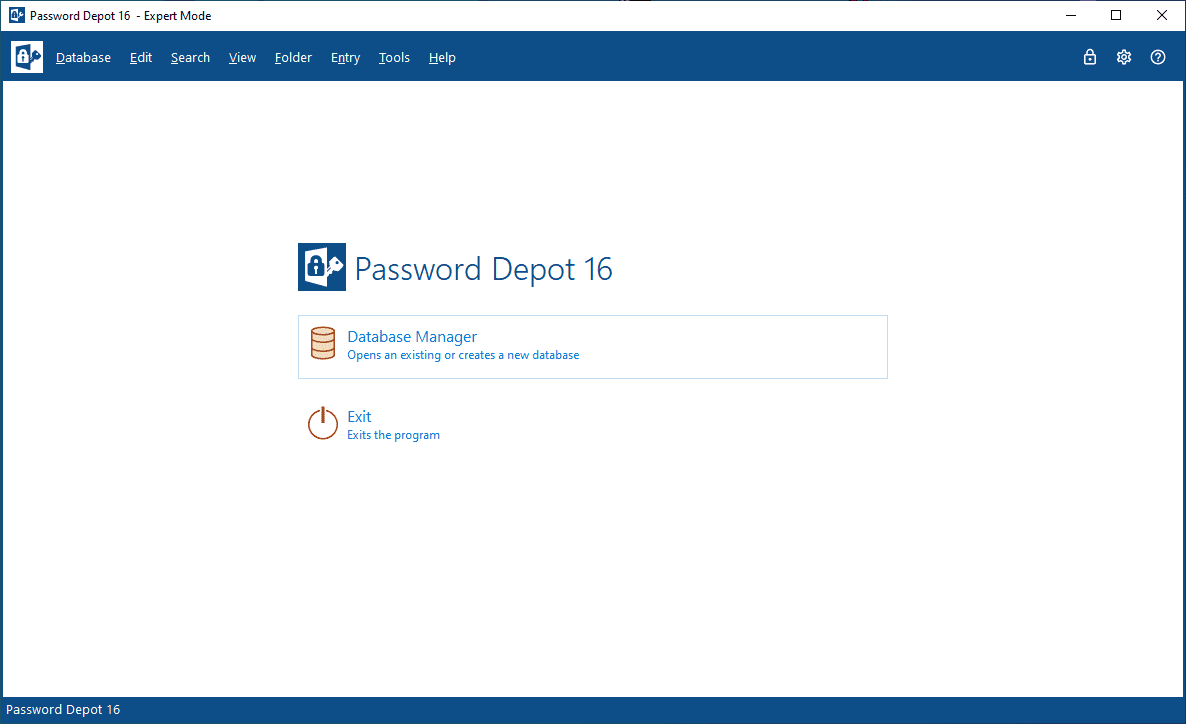
Task: Click 'Opens an existing or creates a new database' text
Action: (x=463, y=355)
